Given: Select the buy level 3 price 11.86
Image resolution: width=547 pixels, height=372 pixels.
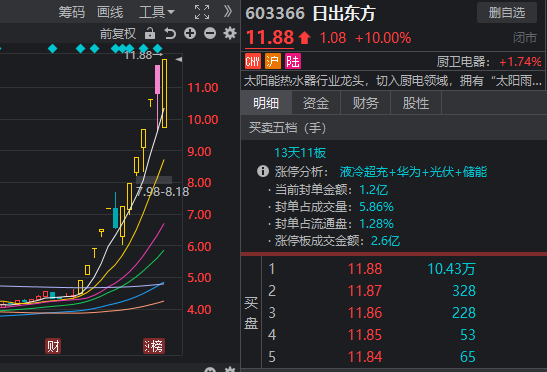Looking at the screenshot, I should tap(365, 313).
